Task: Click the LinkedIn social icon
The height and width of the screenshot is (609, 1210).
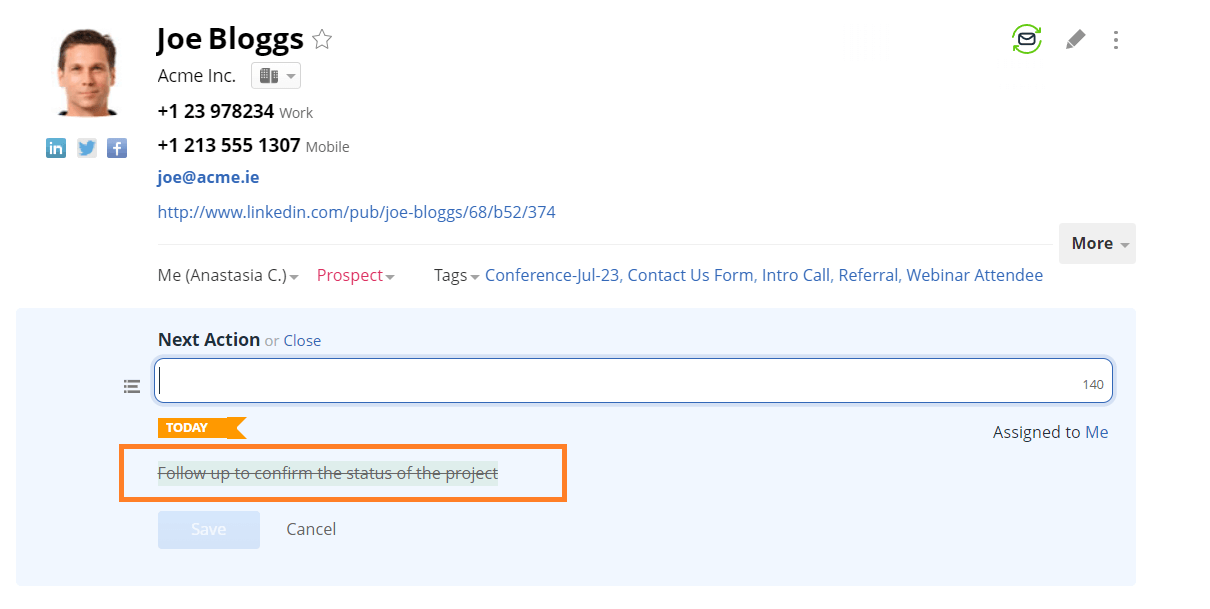Action: [56, 148]
